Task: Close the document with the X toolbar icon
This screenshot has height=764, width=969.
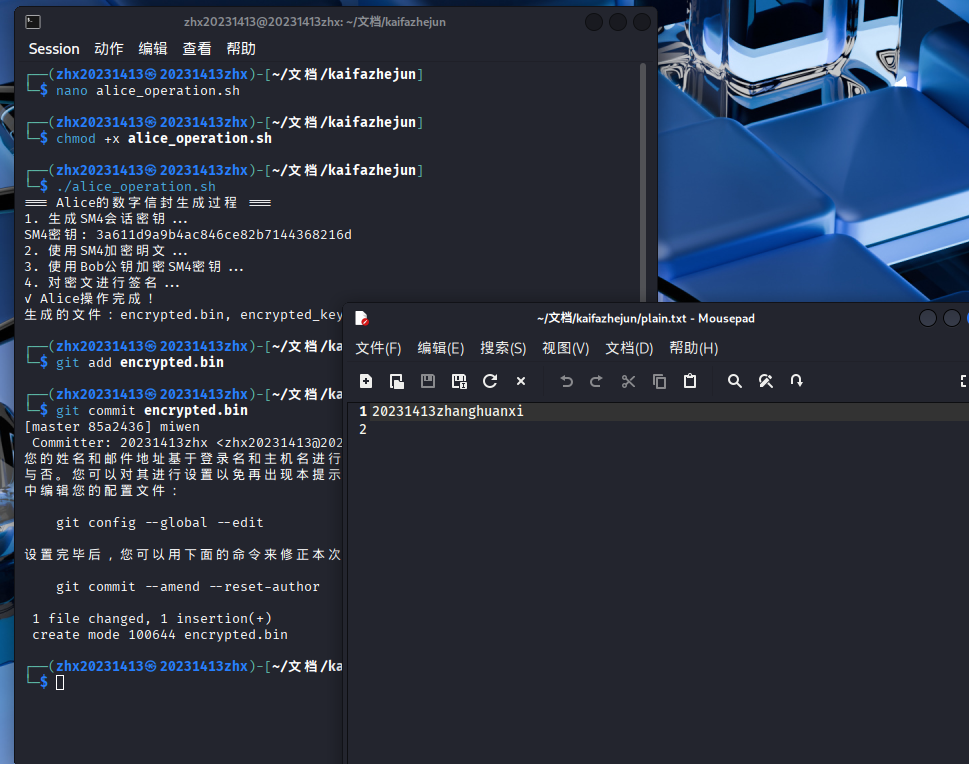Action: (x=521, y=381)
